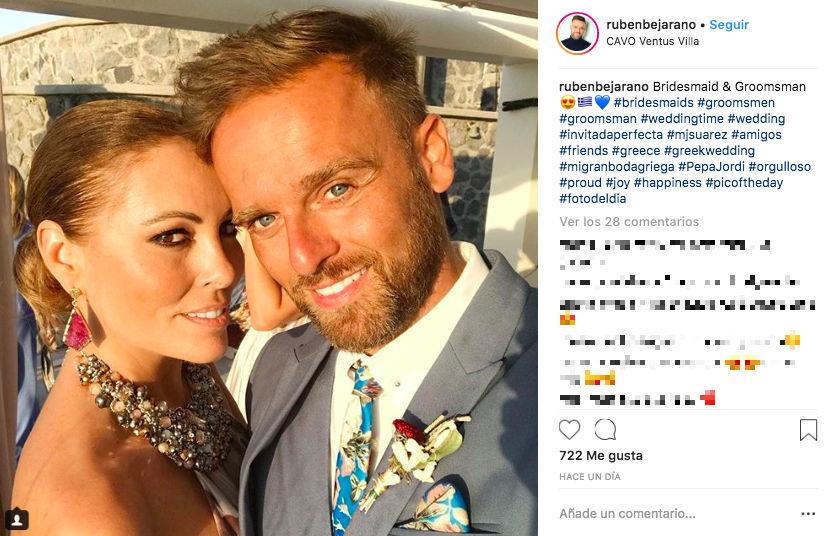Open the CAVO Ventus Villa location
The width and height of the screenshot is (837, 536).
pos(652,41)
